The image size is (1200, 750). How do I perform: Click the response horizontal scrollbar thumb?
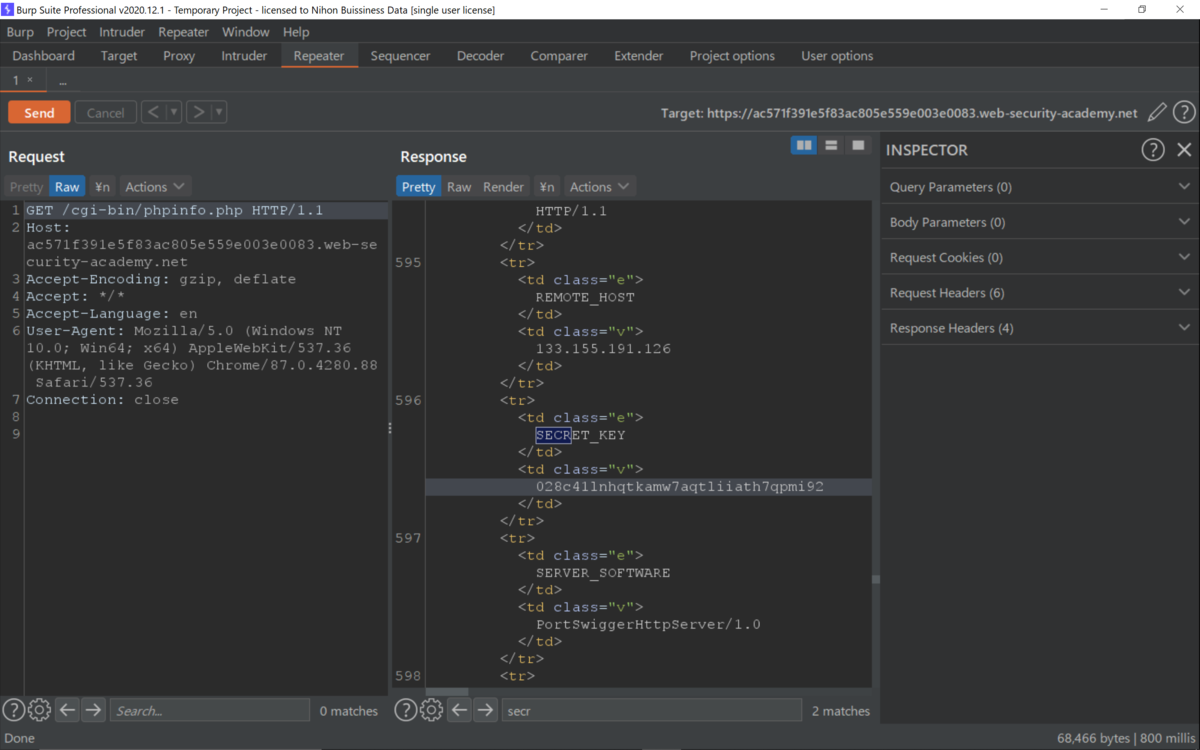pyautogui.click(x=447, y=692)
